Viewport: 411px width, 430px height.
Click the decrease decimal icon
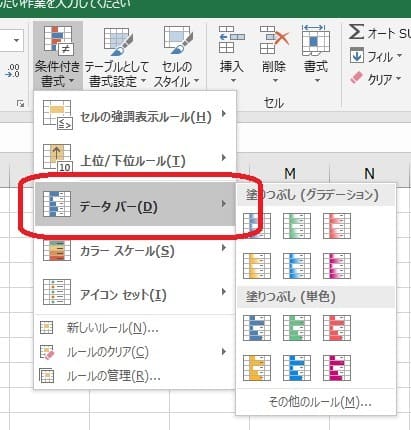pyautogui.click(x=13, y=71)
